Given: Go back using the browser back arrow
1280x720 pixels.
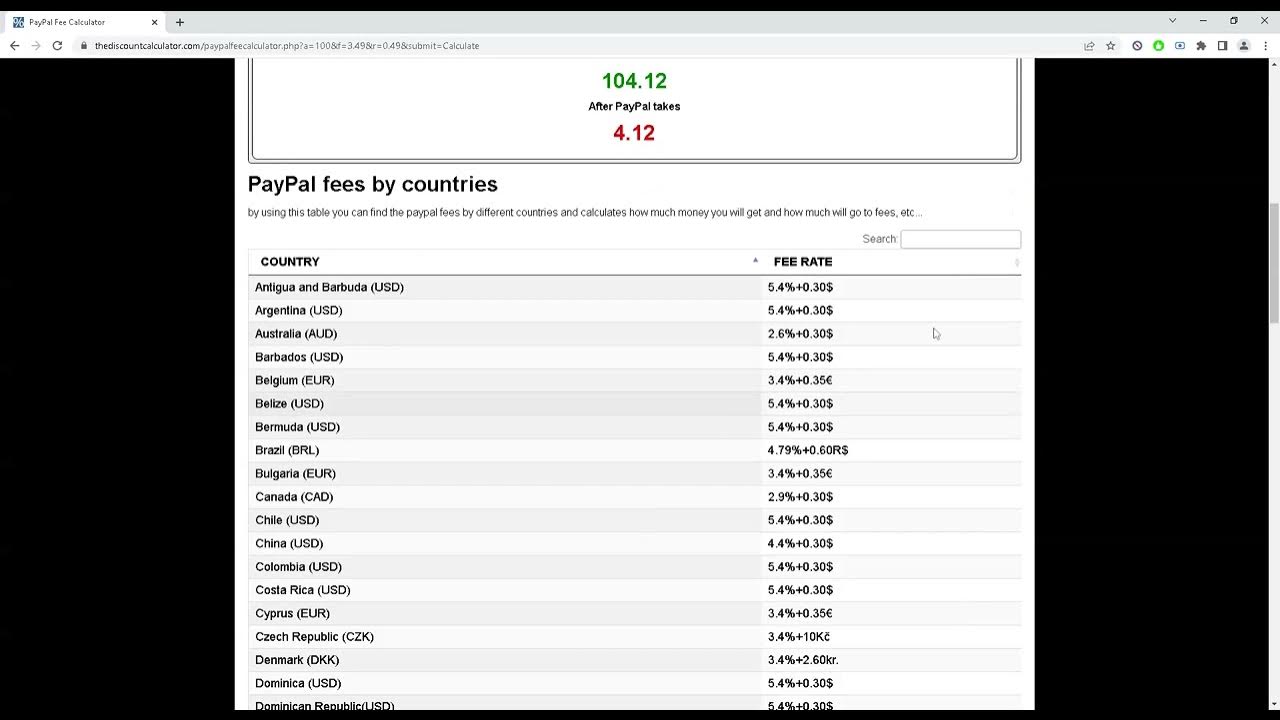Looking at the screenshot, I should (x=14, y=46).
